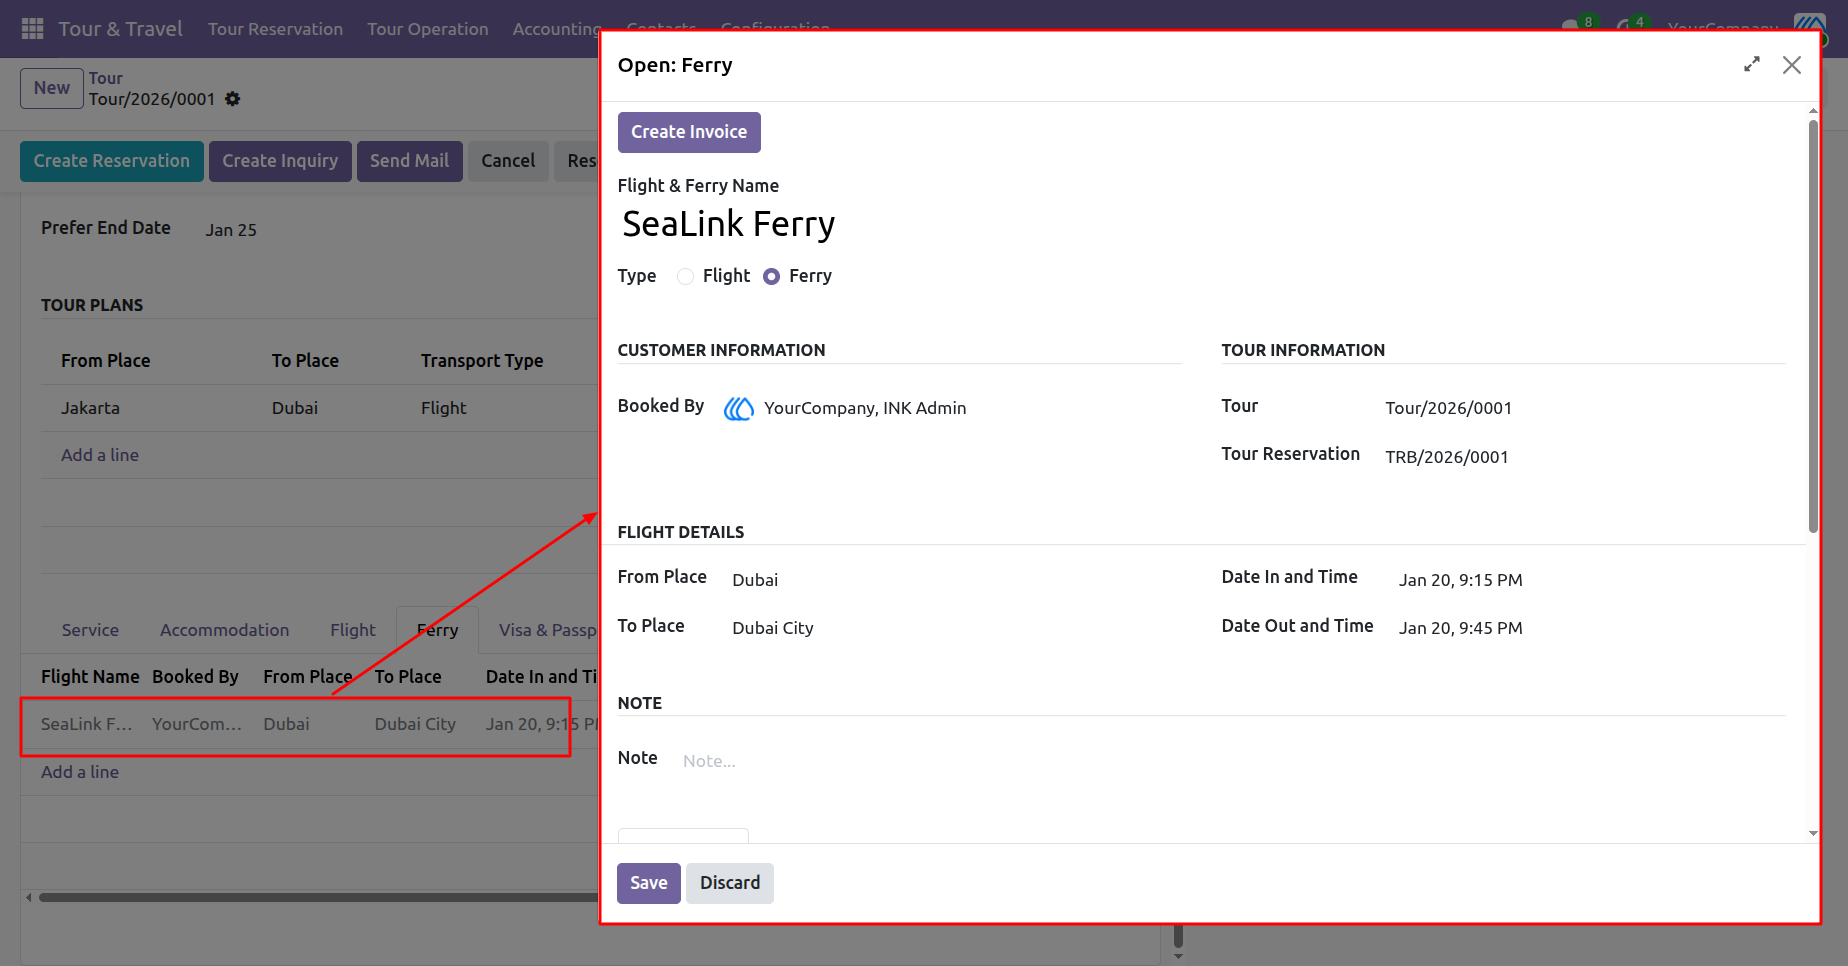Click the YourCompany avatar beside Booked By
This screenshot has height=966, width=1848.
click(739, 408)
